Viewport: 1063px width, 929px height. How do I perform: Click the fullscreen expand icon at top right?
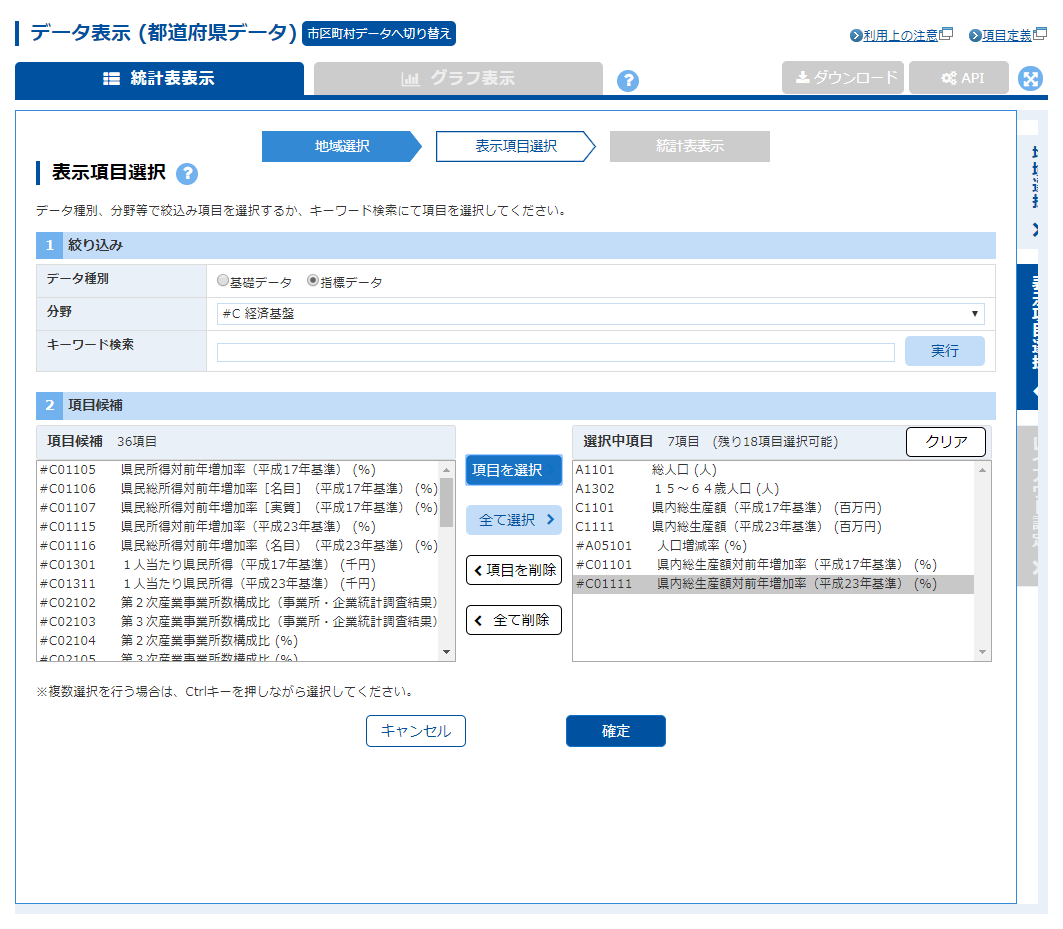click(1030, 79)
